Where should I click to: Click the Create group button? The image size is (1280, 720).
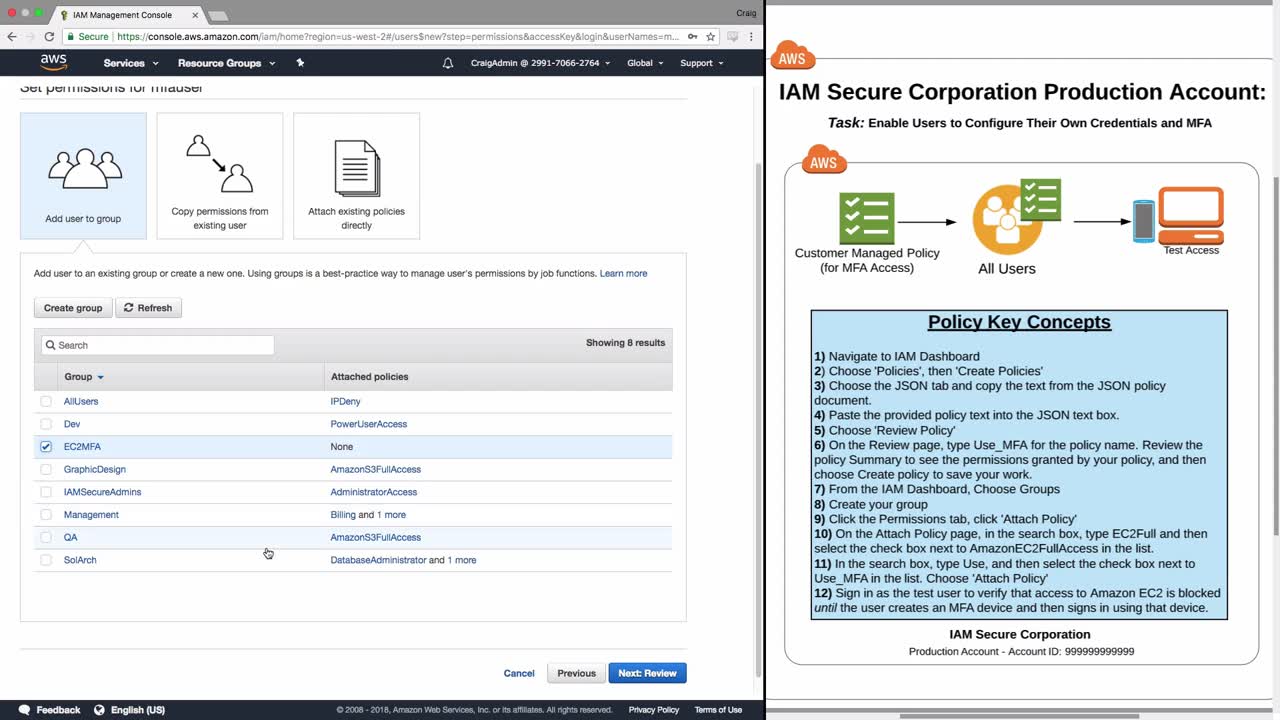[73, 308]
